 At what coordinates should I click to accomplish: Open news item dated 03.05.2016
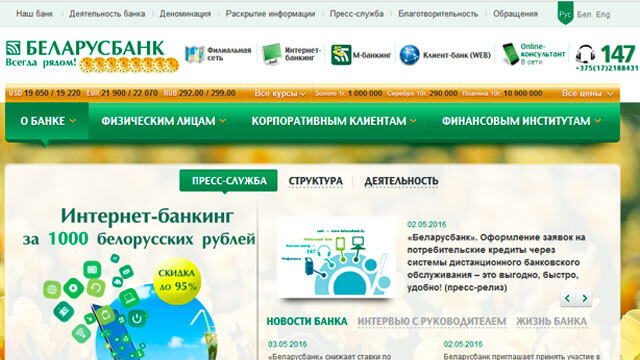[x=330, y=357]
